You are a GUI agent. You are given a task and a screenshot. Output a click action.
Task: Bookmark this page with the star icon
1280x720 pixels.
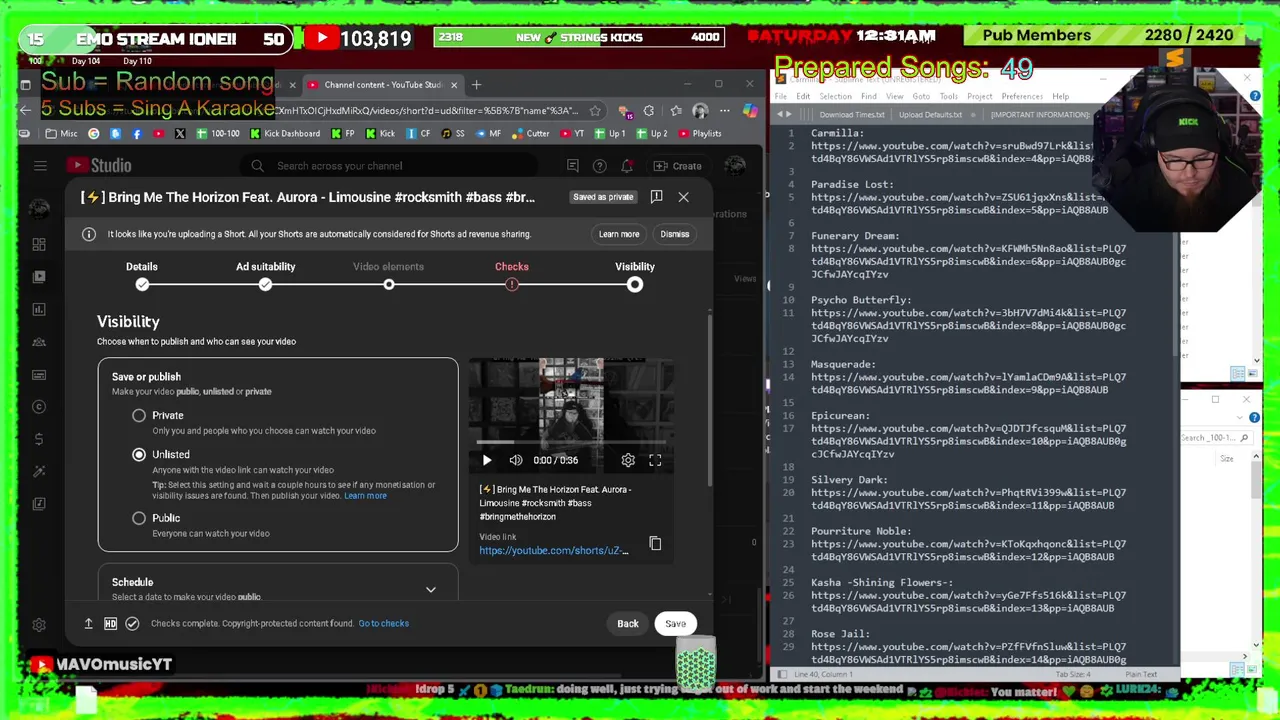[x=595, y=111]
